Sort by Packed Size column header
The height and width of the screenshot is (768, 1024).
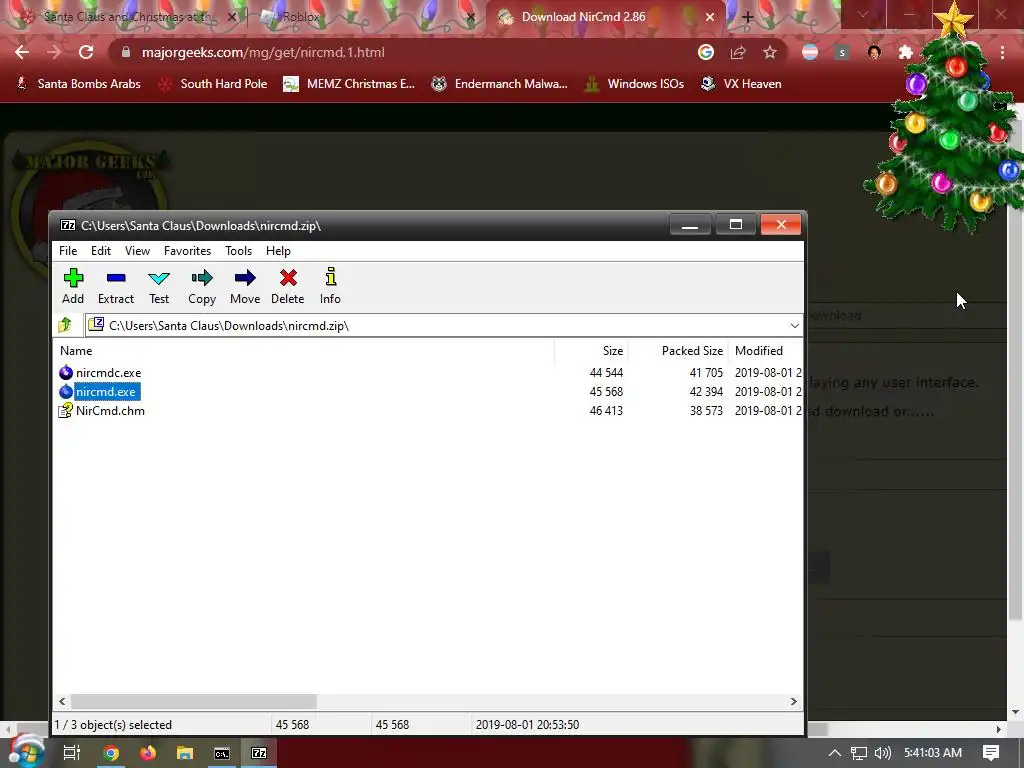[x=678, y=351]
